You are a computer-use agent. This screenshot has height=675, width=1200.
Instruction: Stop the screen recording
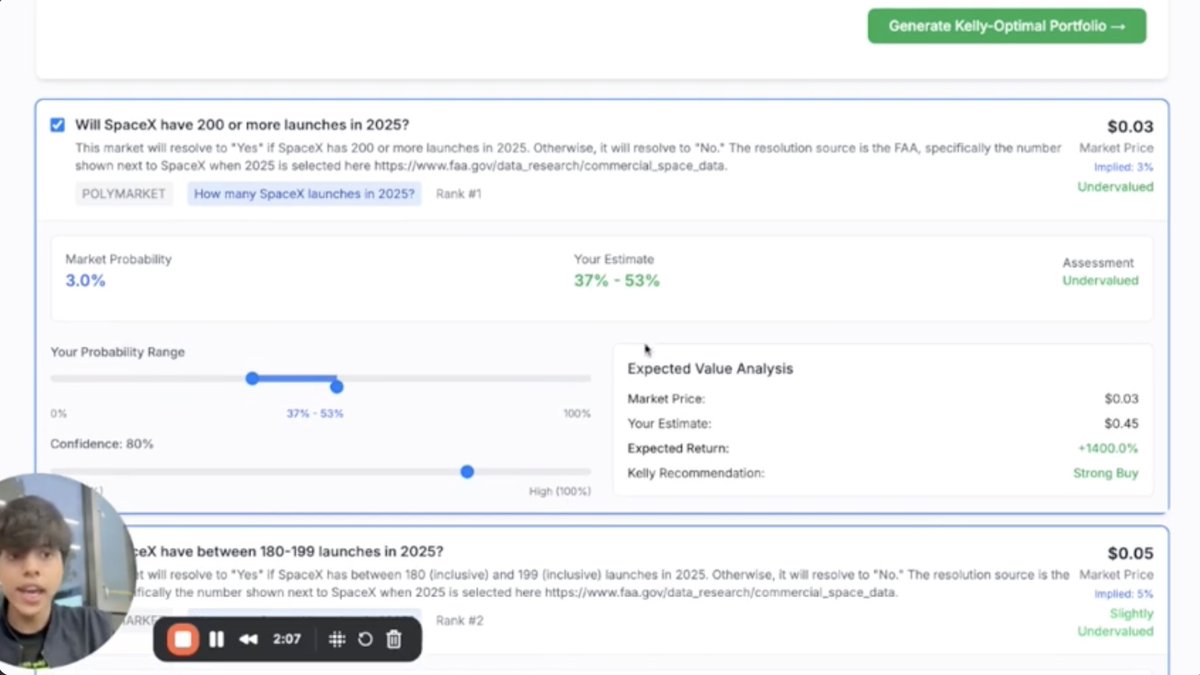click(182, 639)
